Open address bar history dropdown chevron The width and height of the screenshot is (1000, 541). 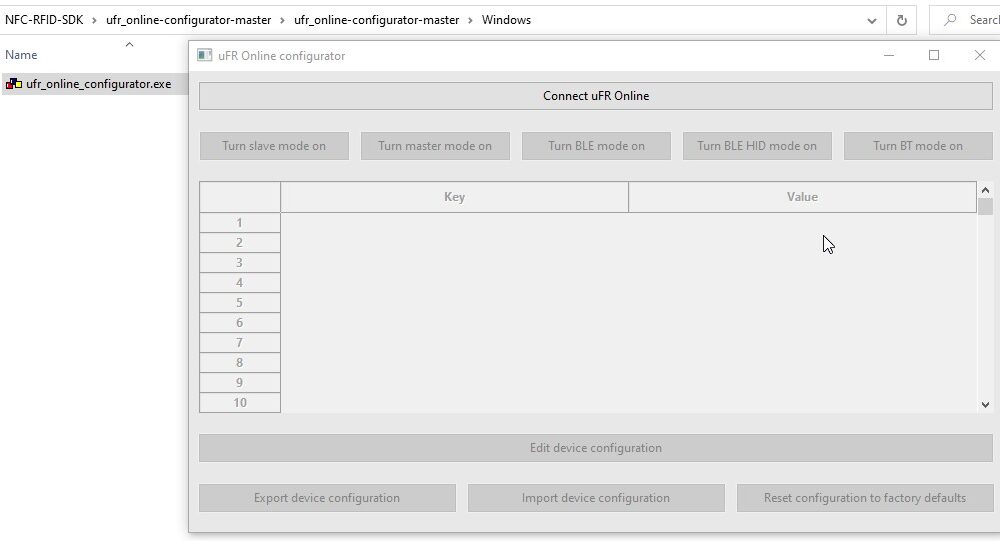pyautogui.click(x=871, y=21)
